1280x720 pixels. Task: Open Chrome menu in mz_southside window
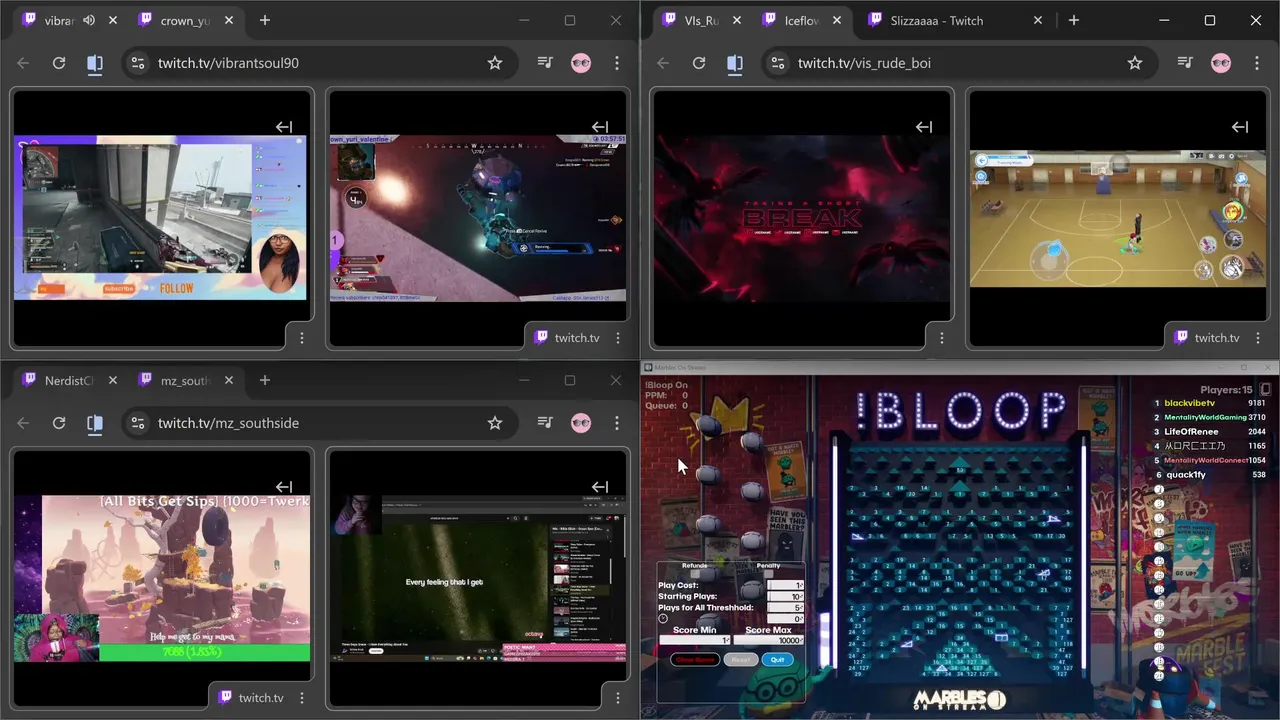(x=617, y=423)
